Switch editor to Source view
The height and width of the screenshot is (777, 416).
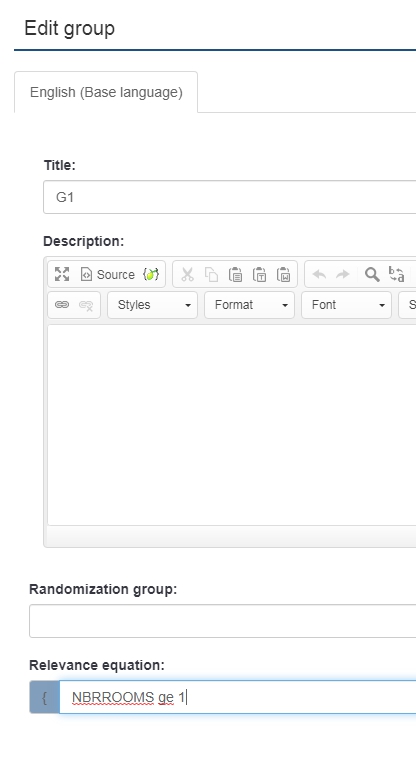pos(108,274)
